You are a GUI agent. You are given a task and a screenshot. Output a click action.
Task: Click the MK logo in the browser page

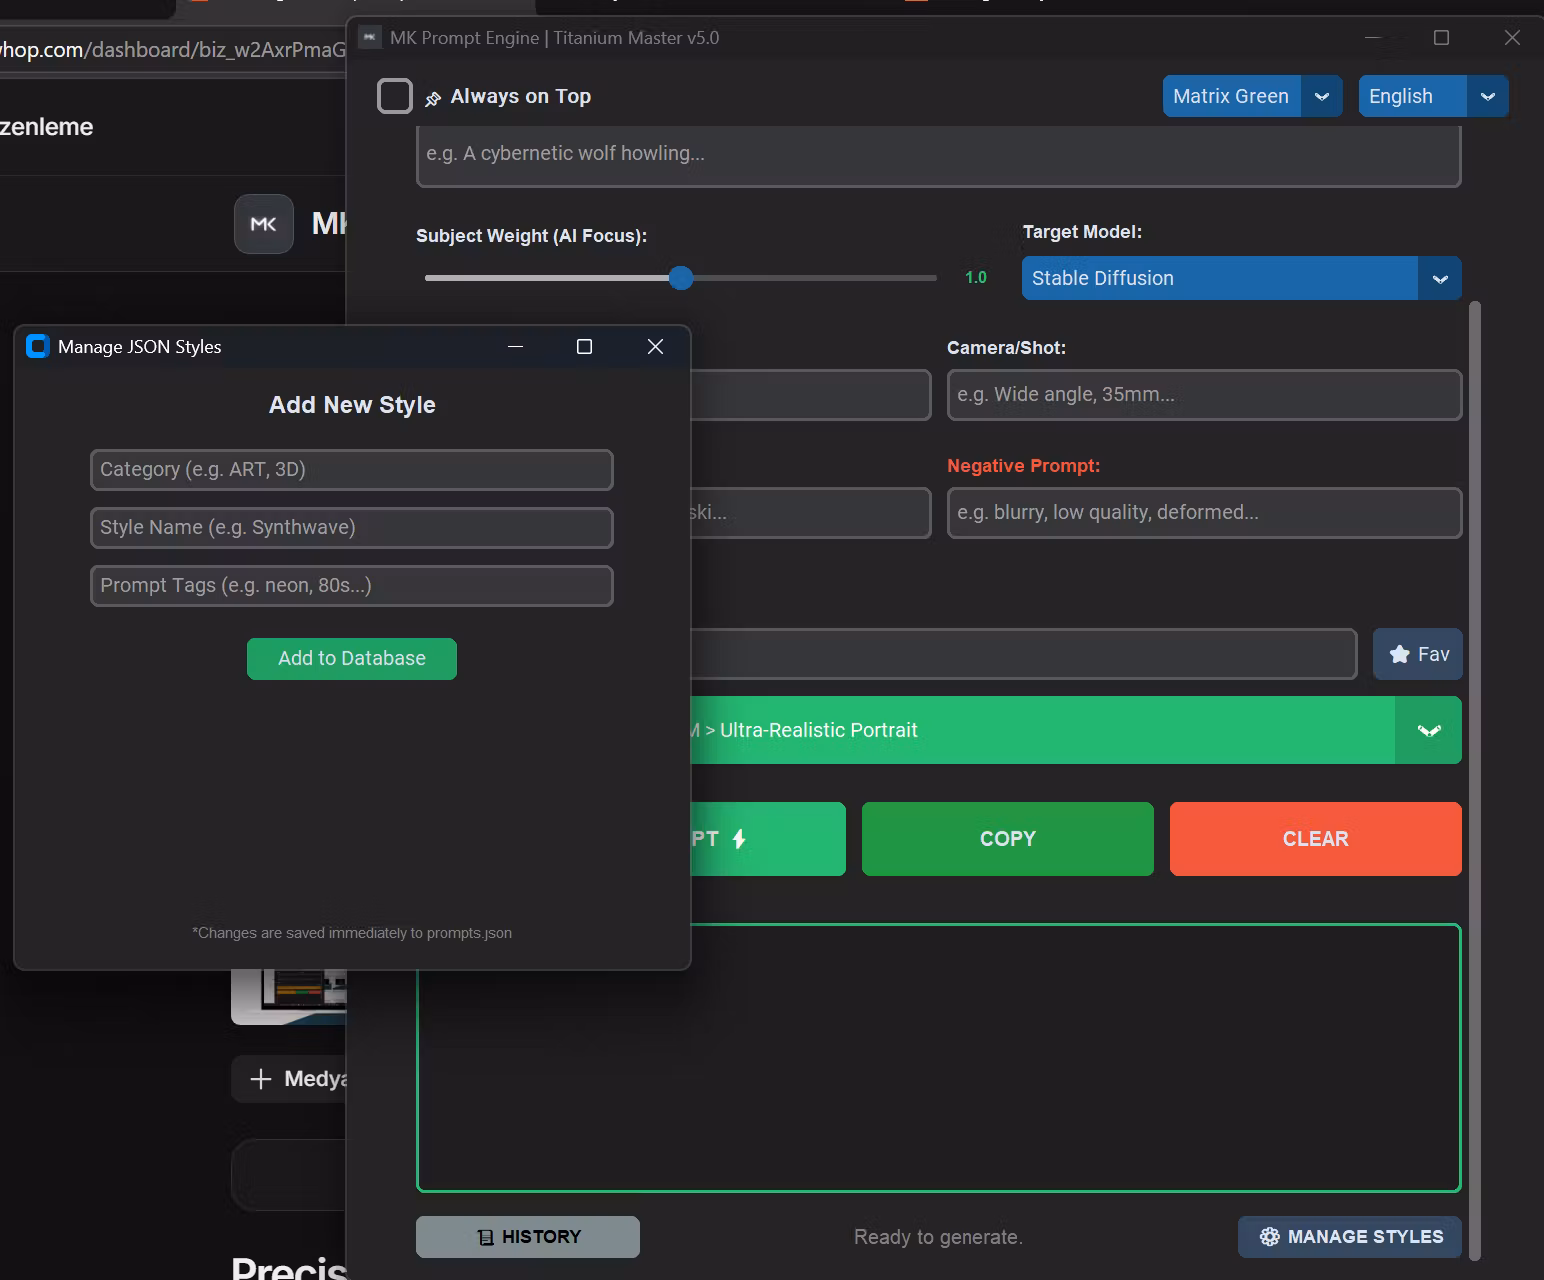(264, 224)
